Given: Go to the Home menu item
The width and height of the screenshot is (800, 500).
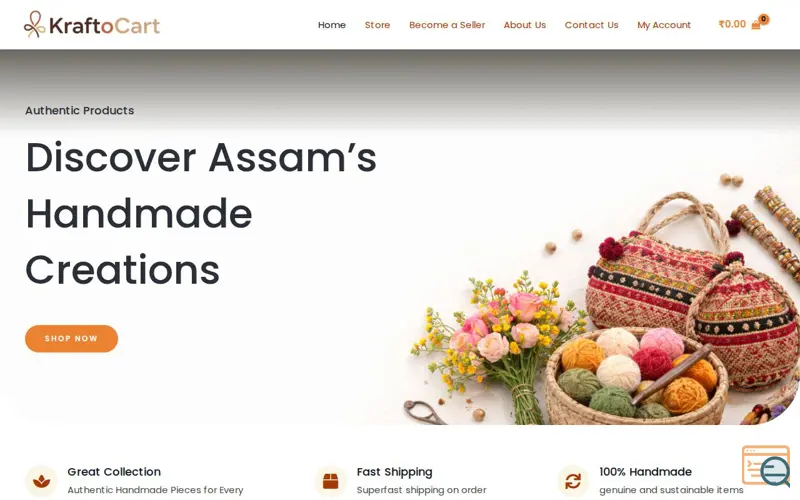Looking at the screenshot, I should (332, 25).
